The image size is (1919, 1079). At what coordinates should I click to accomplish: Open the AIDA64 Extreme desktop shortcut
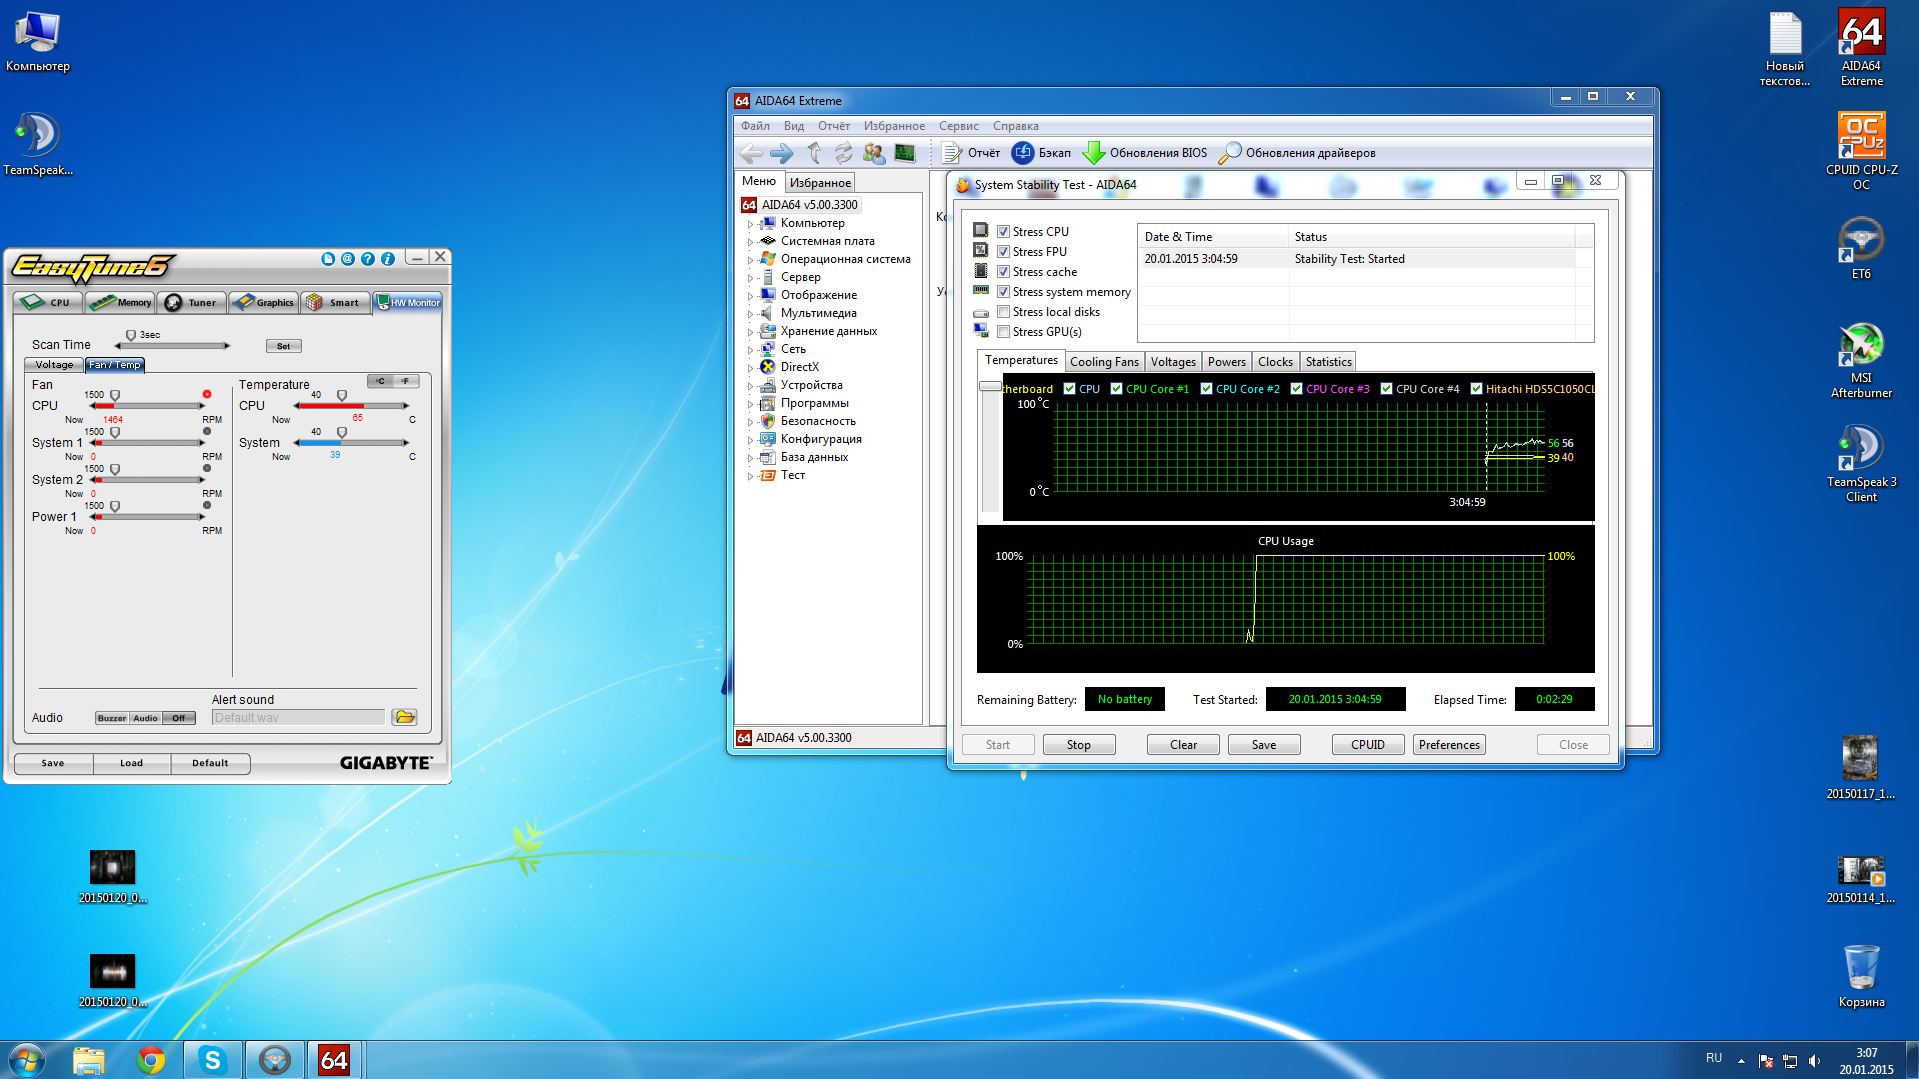(1861, 47)
